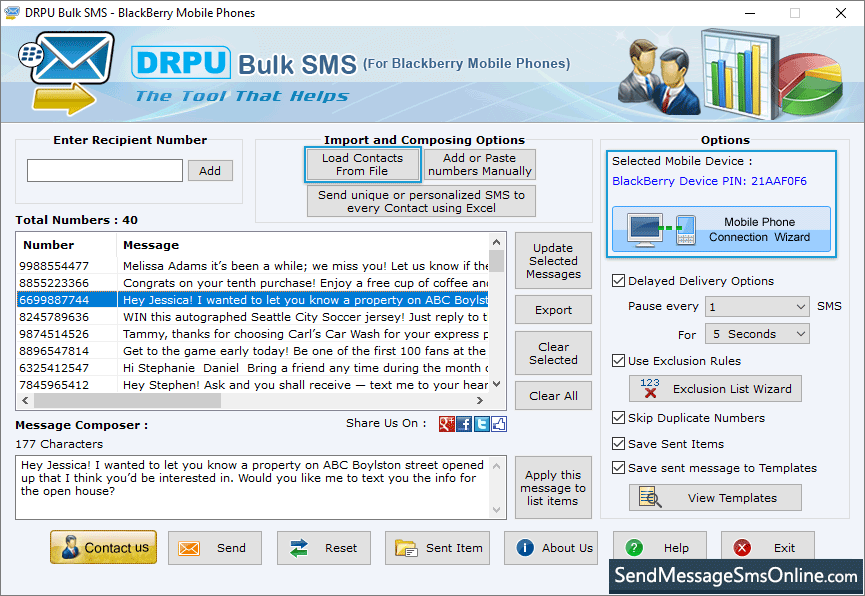
Task: Click the Message column header
Action: pyautogui.click(x=303, y=245)
